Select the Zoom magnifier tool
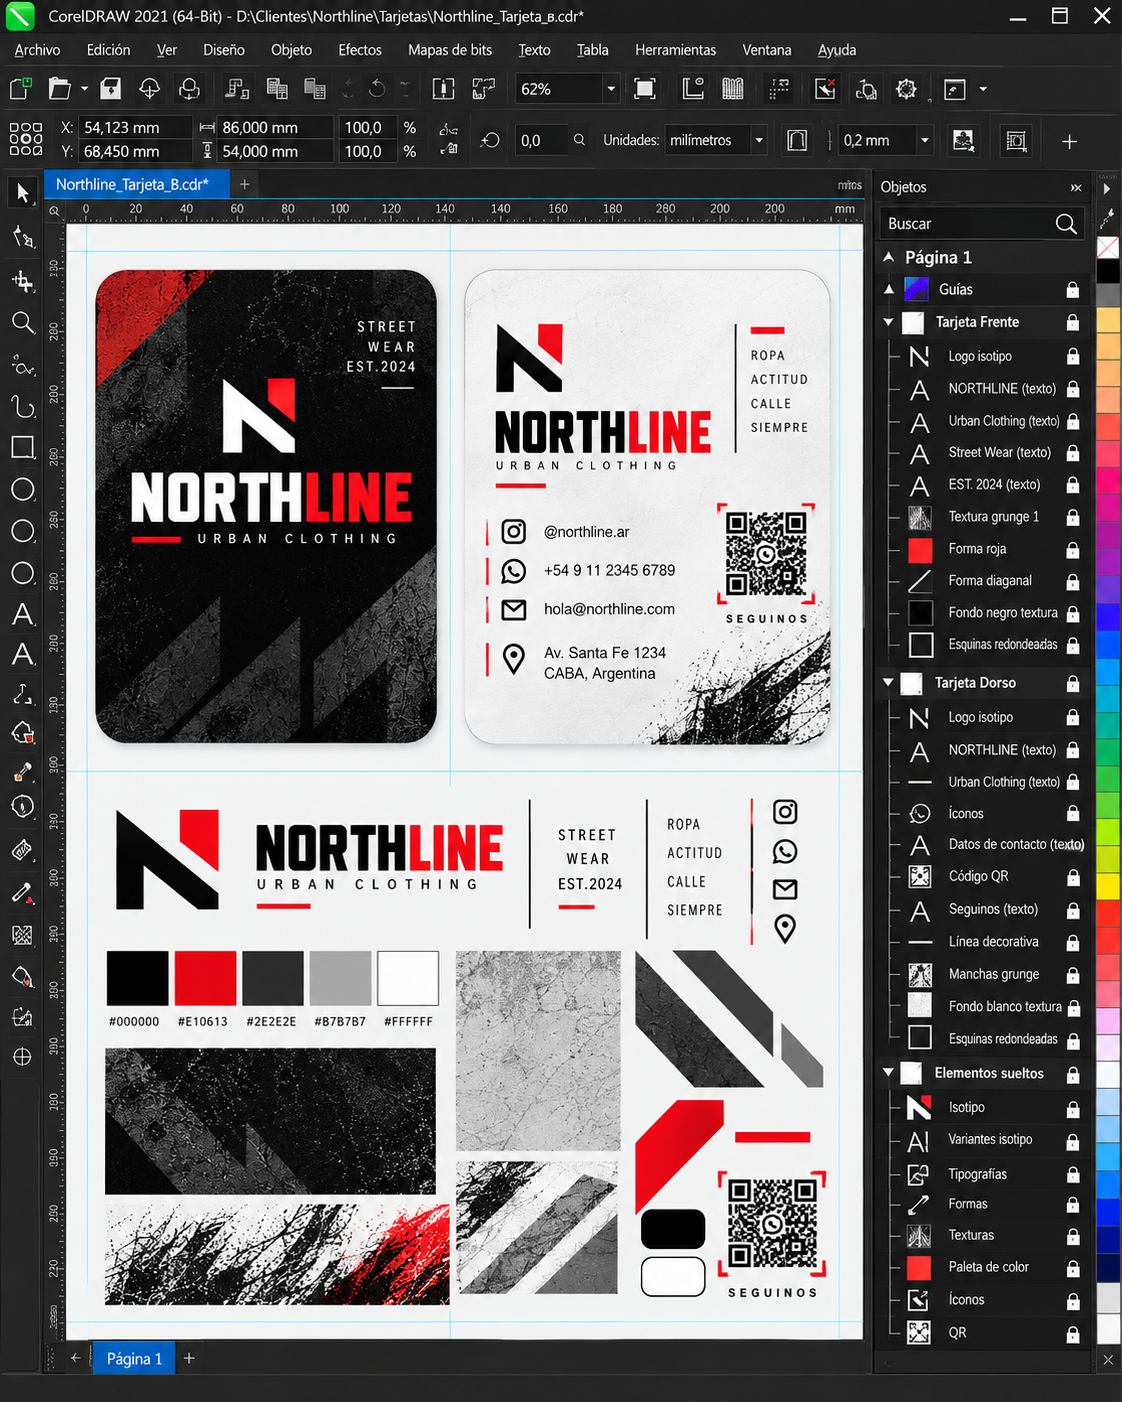Screen dimensions: 1122x1402 pos(22,322)
